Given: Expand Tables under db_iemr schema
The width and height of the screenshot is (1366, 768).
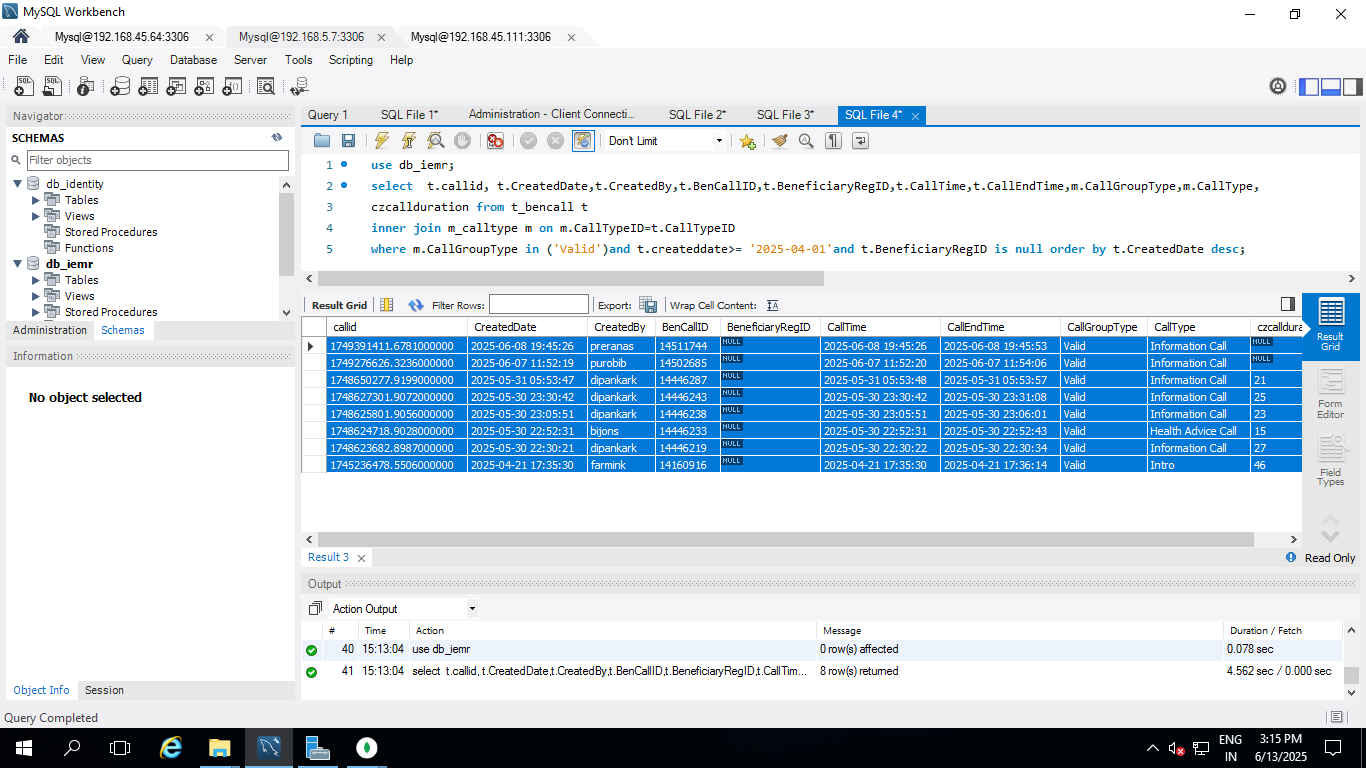Looking at the screenshot, I should tap(37, 280).
